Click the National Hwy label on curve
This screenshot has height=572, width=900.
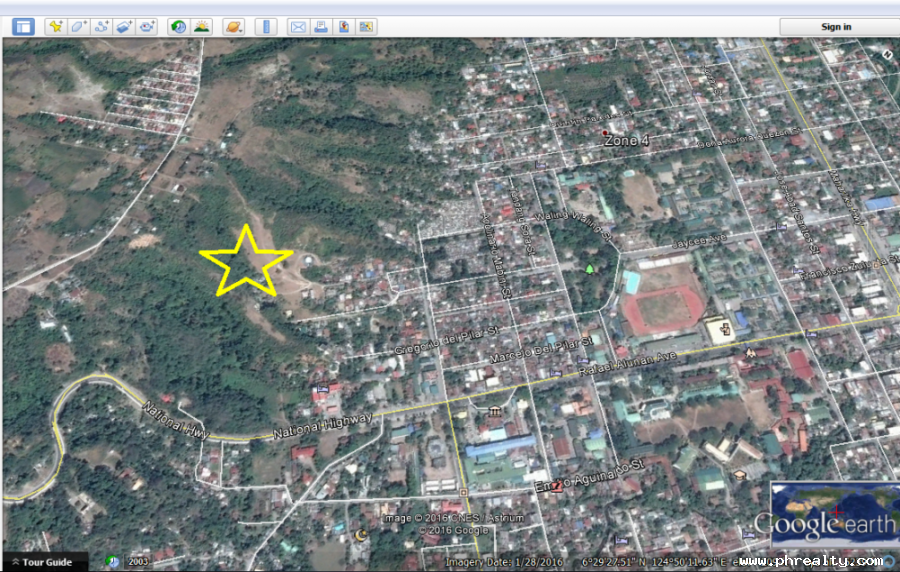pos(175,421)
